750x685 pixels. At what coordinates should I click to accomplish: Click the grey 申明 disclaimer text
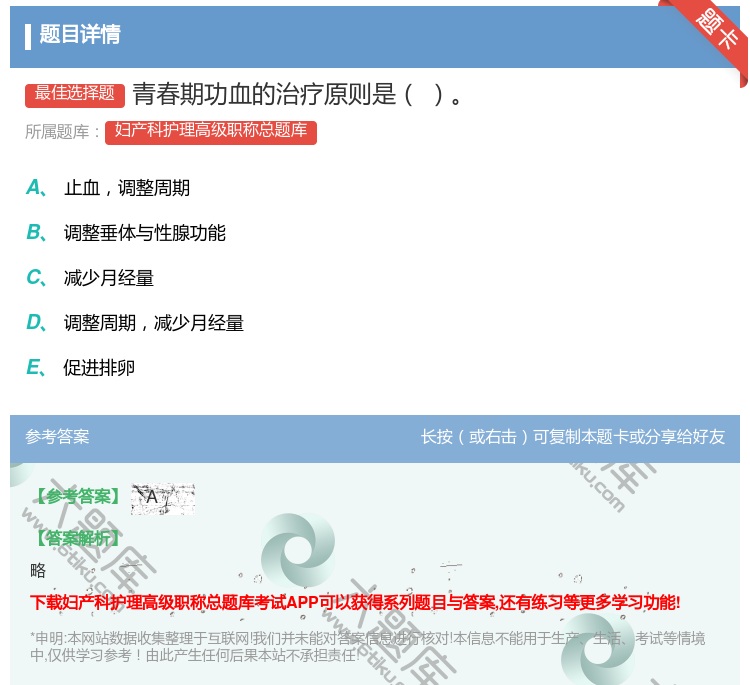tap(367, 646)
